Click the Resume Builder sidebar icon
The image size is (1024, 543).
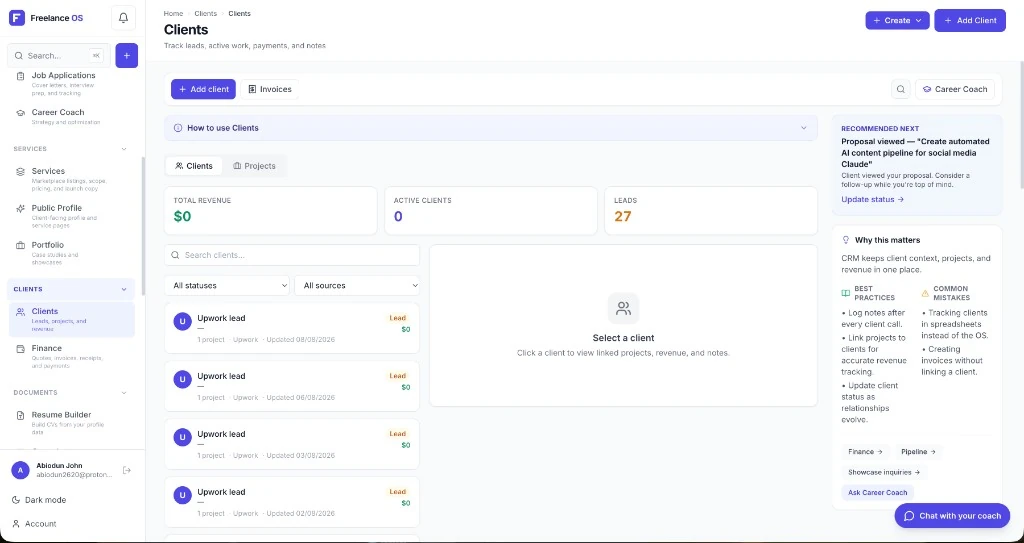21,415
